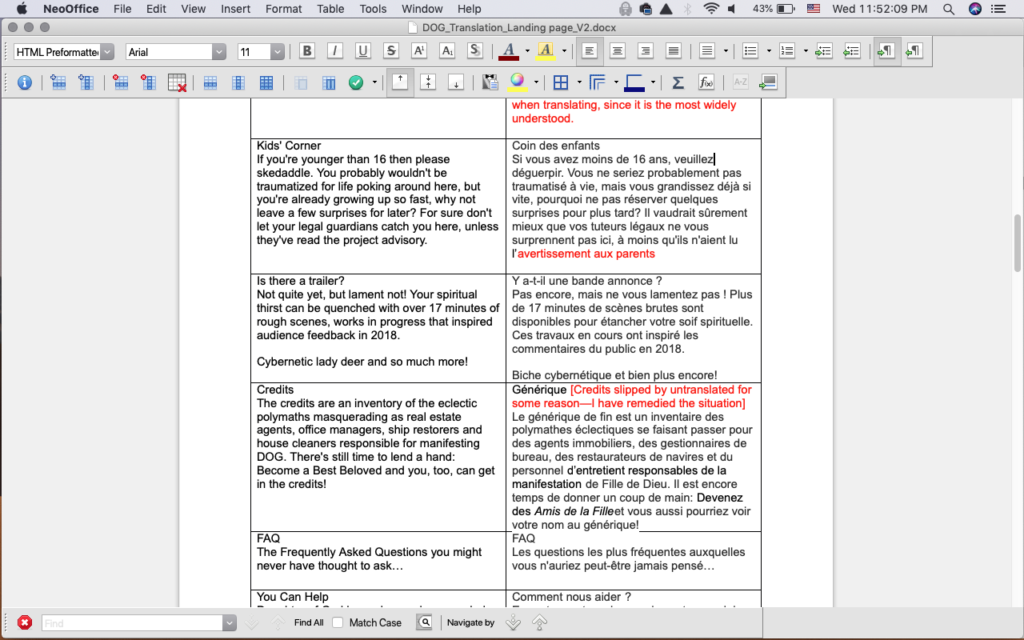Click the Delete Column icon
This screenshot has height=640, width=1024.
(148, 82)
